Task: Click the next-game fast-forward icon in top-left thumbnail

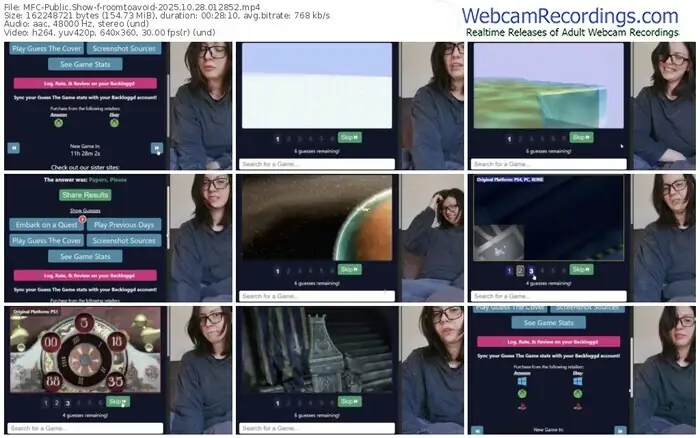Action: click(157, 147)
